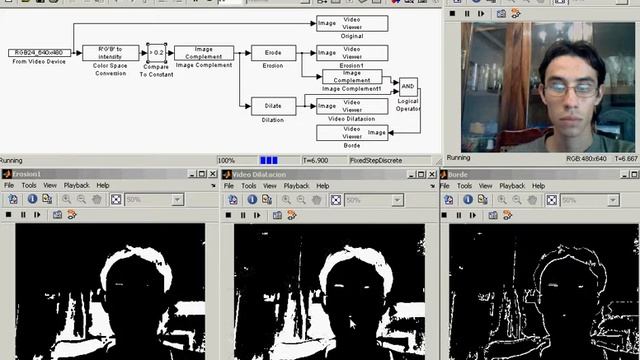Screen dimensions: 640x360
Task: Open print icon in Erosion1 toolbar
Action: [13, 199]
